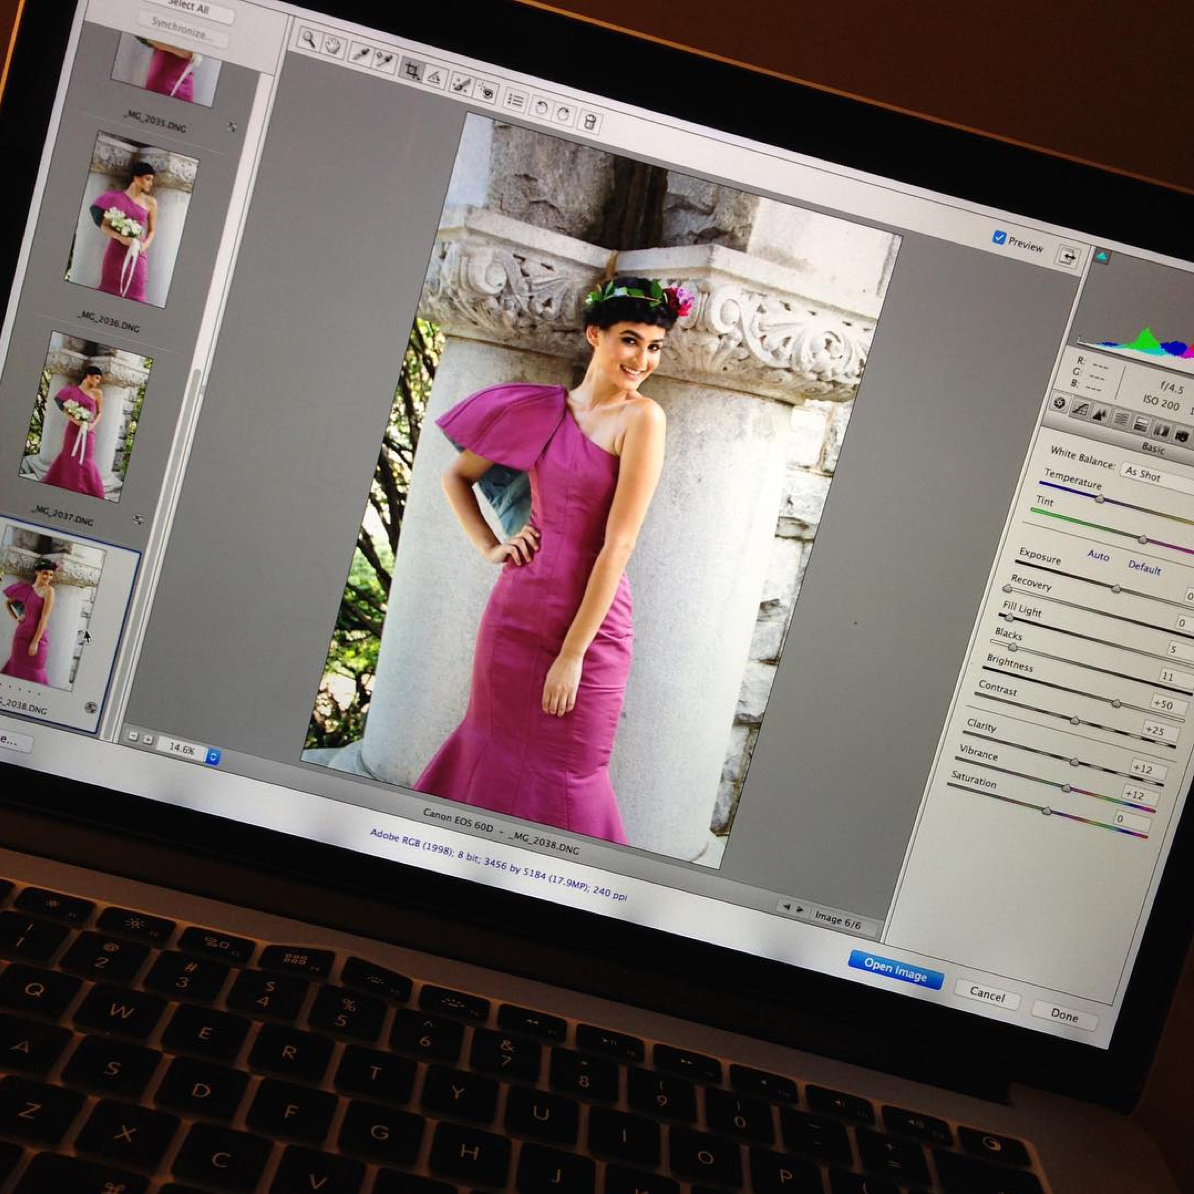Click the Blacks slider handle

1013,647
